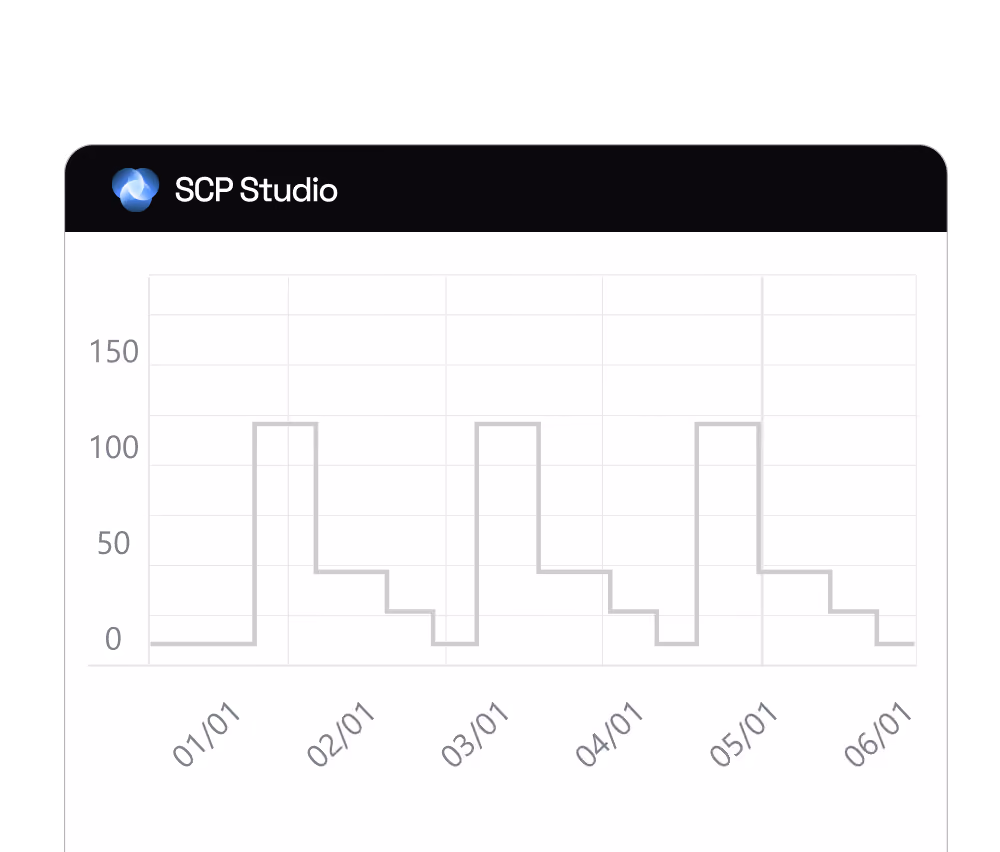Click the mid-level step after the third peak
Image resolution: width=1000 pixels, height=852 pixels.
795,571
